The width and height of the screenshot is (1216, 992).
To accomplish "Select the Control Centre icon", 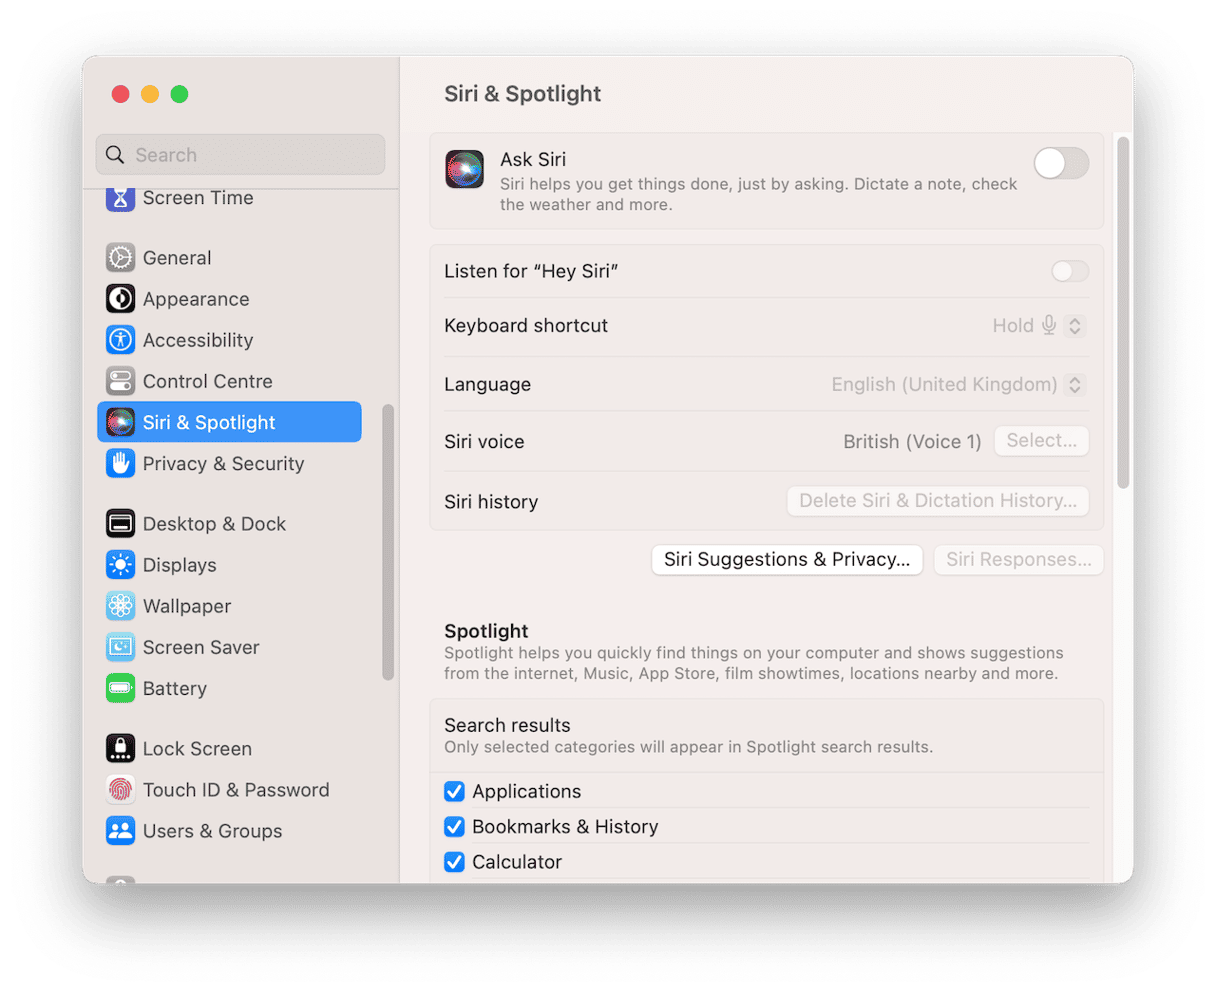I will [119, 381].
